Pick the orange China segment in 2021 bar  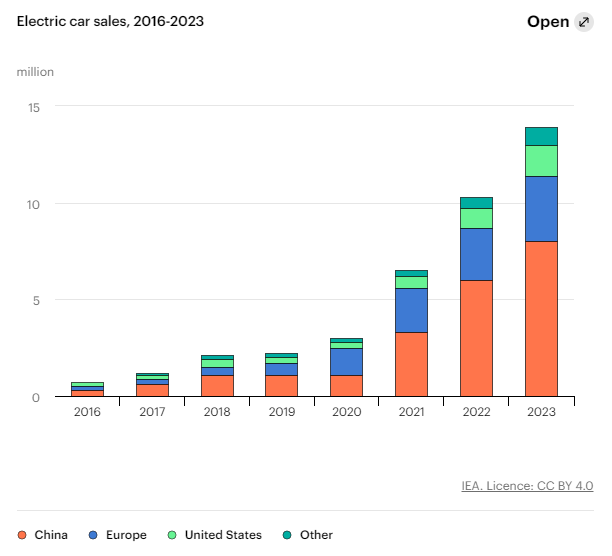coord(411,364)
